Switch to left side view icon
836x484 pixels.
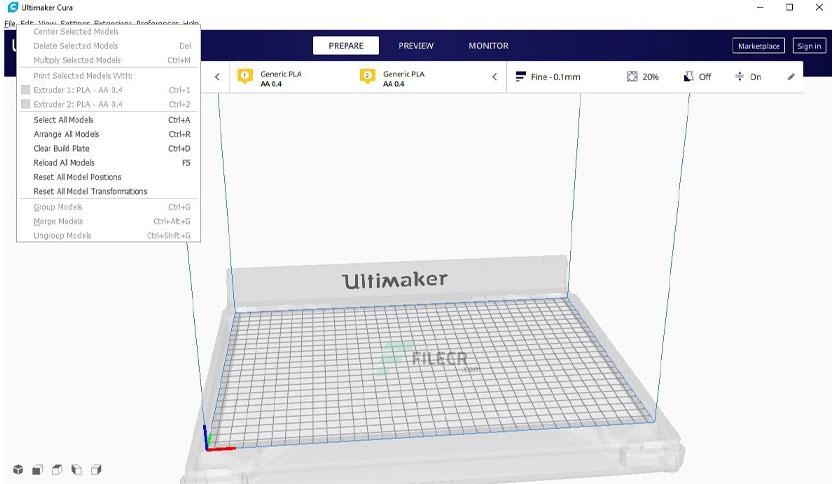pyautogui.click(x=77, y=470)
